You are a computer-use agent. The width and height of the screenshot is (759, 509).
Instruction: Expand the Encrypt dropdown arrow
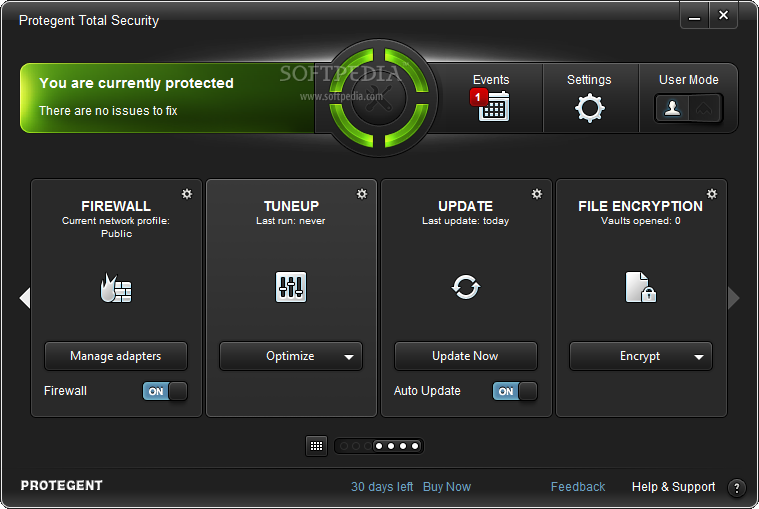click(698, 357)
